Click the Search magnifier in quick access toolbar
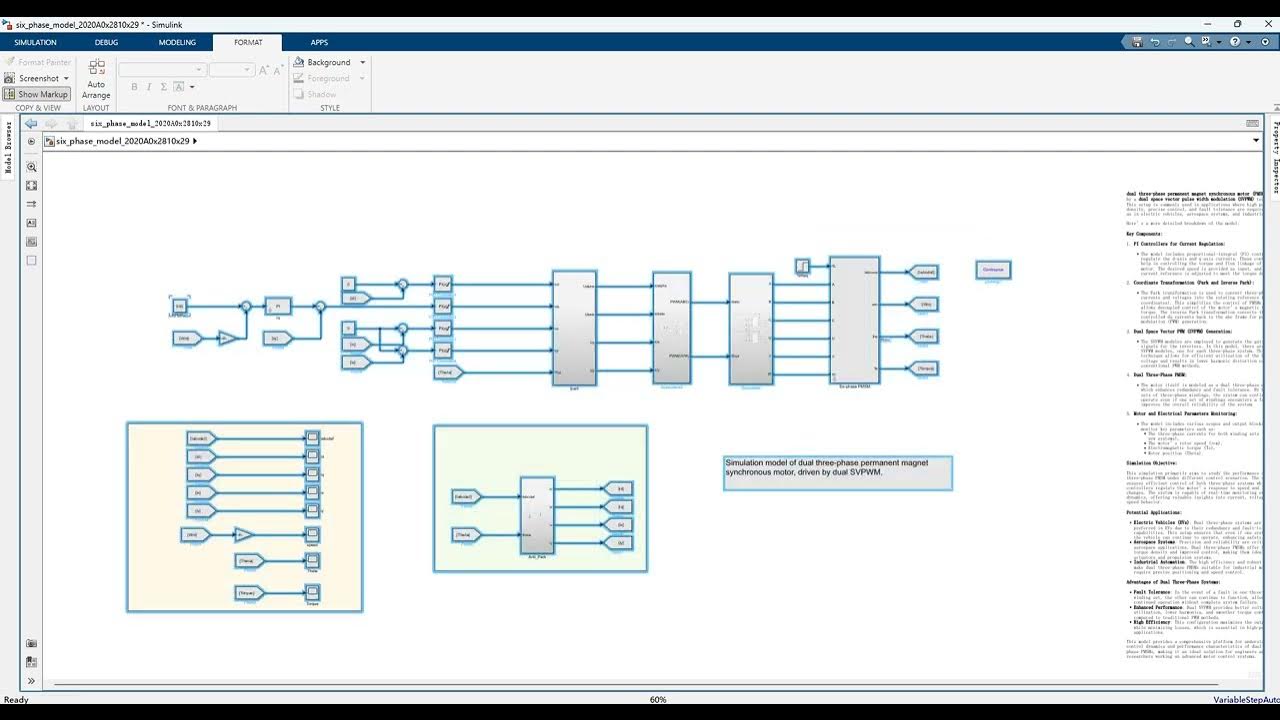This screenshot has width=1280, height=720. tap(1189, 42)
